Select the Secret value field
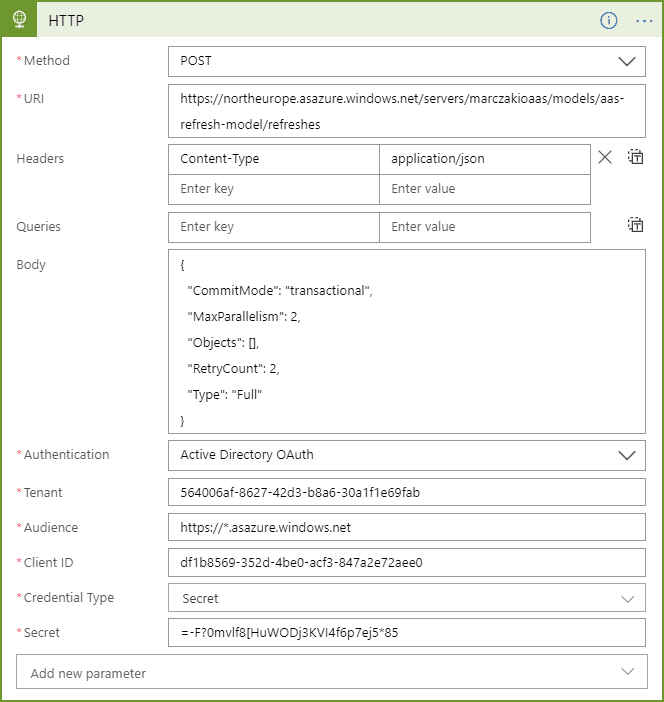664x702 pixels. click(x=407, y=633)
